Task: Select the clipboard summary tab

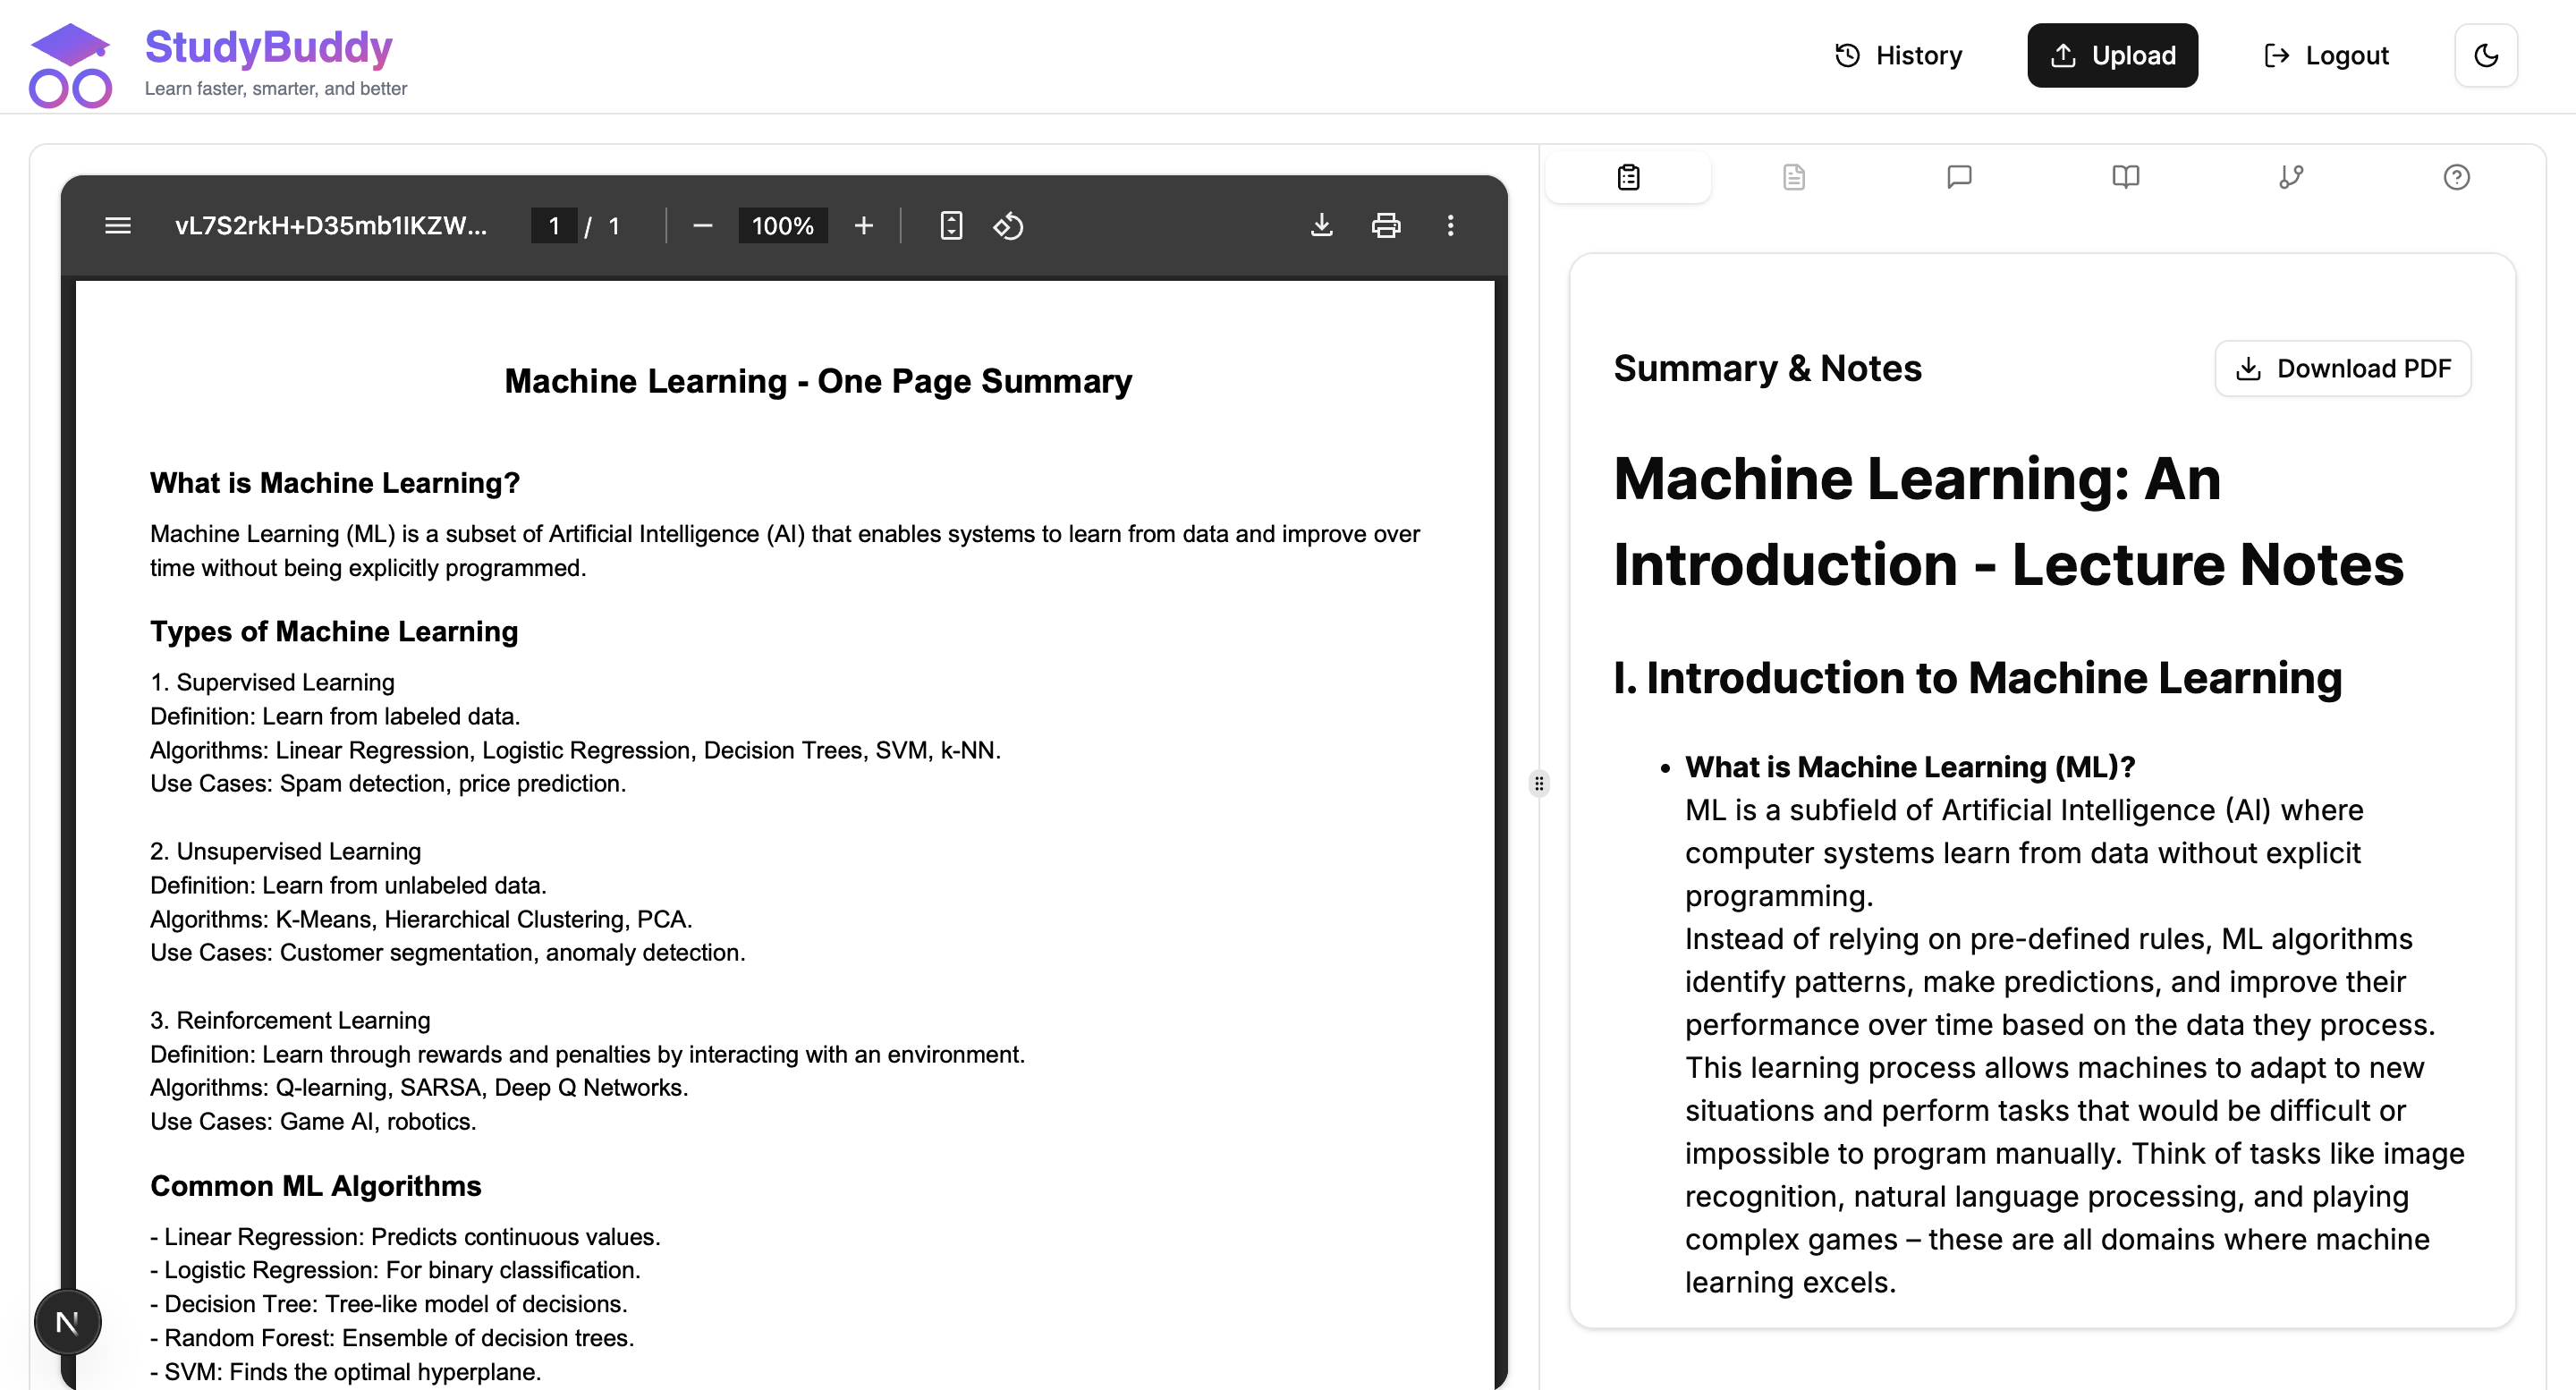Action: [1628, 177]
